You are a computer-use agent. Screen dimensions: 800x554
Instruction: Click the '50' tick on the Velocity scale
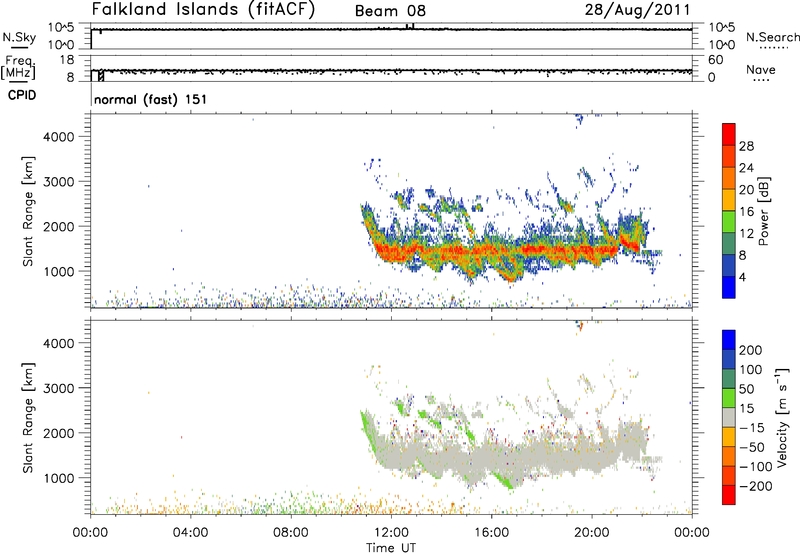746,389
